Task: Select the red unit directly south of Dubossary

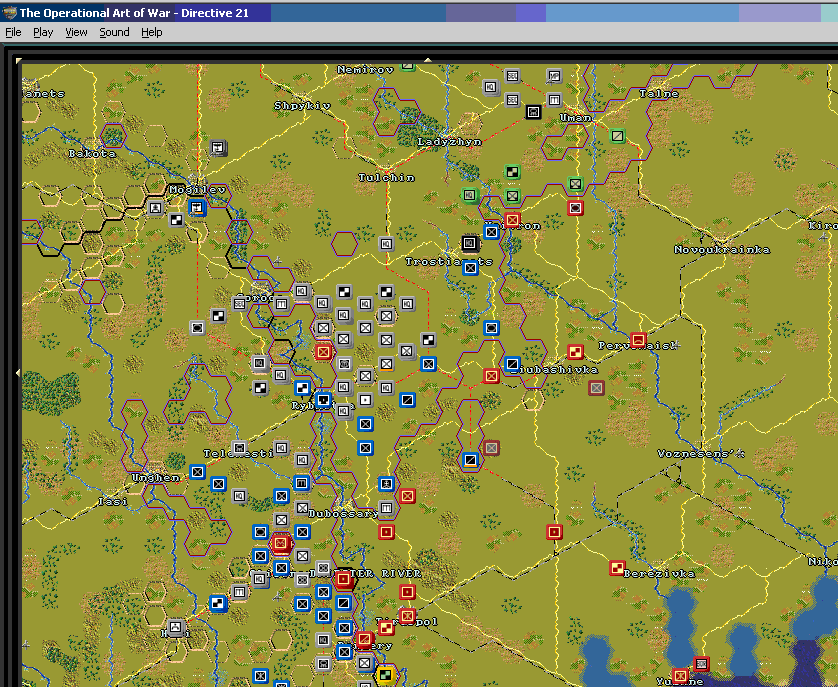Action: [x=386, y=532]
